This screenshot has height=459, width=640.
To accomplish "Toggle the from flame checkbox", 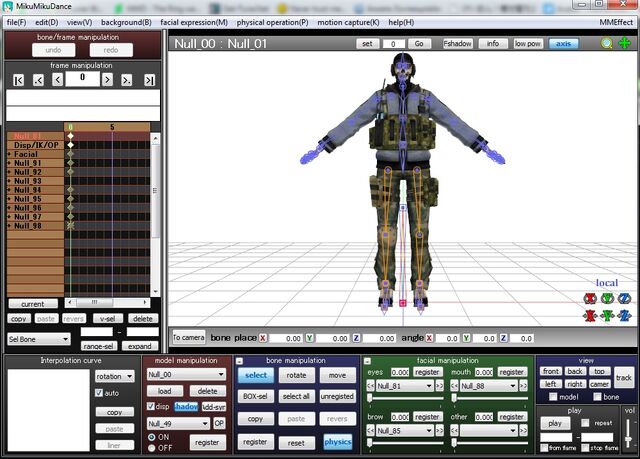I will 544,448.
